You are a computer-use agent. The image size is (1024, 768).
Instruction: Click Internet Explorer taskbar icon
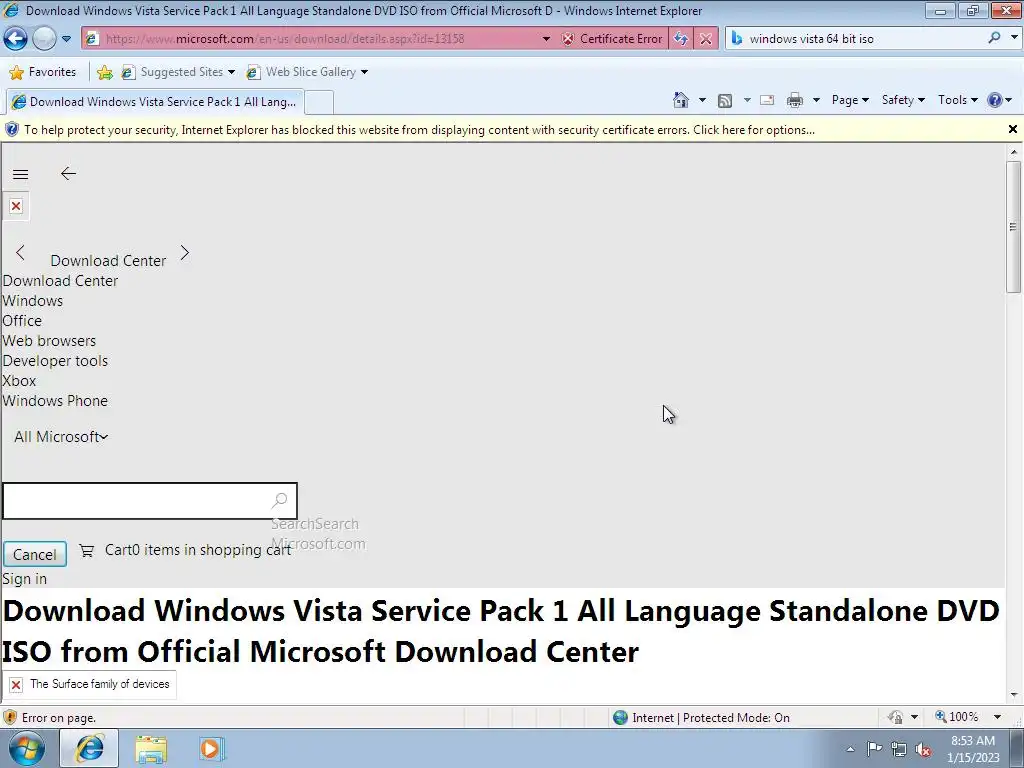click(89, 748)
